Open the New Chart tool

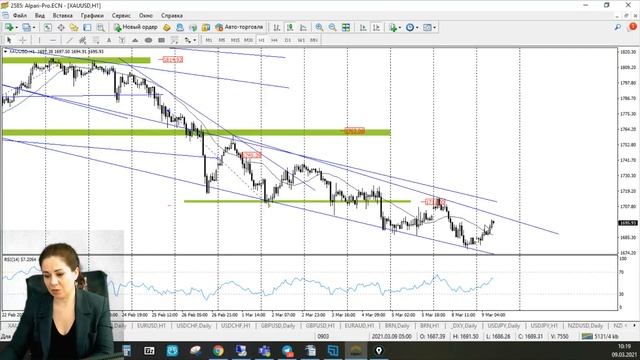[x=9, y=27]
